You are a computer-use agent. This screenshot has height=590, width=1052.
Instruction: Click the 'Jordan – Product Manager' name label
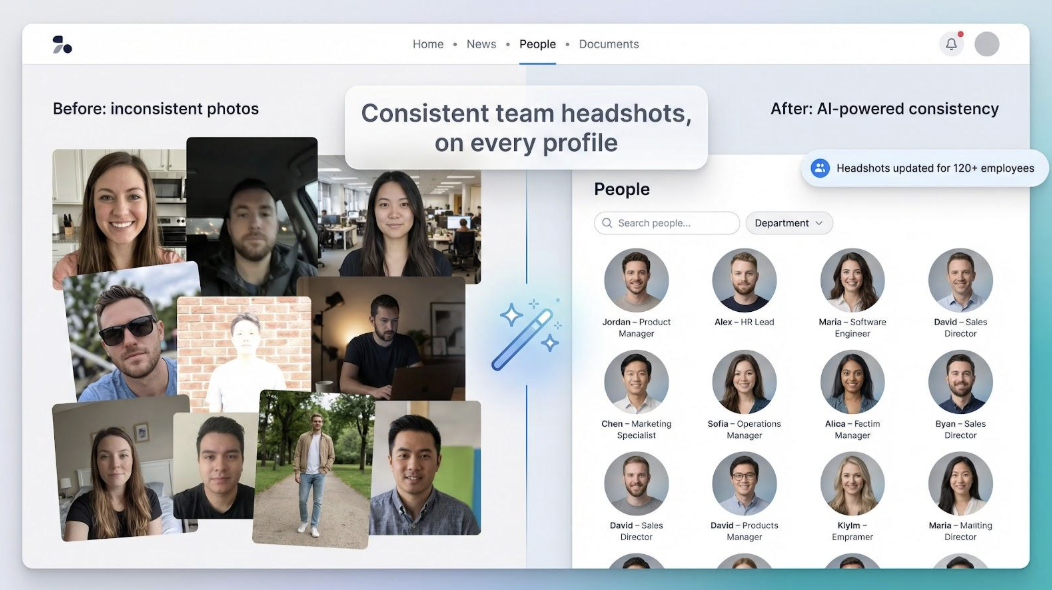636,328
